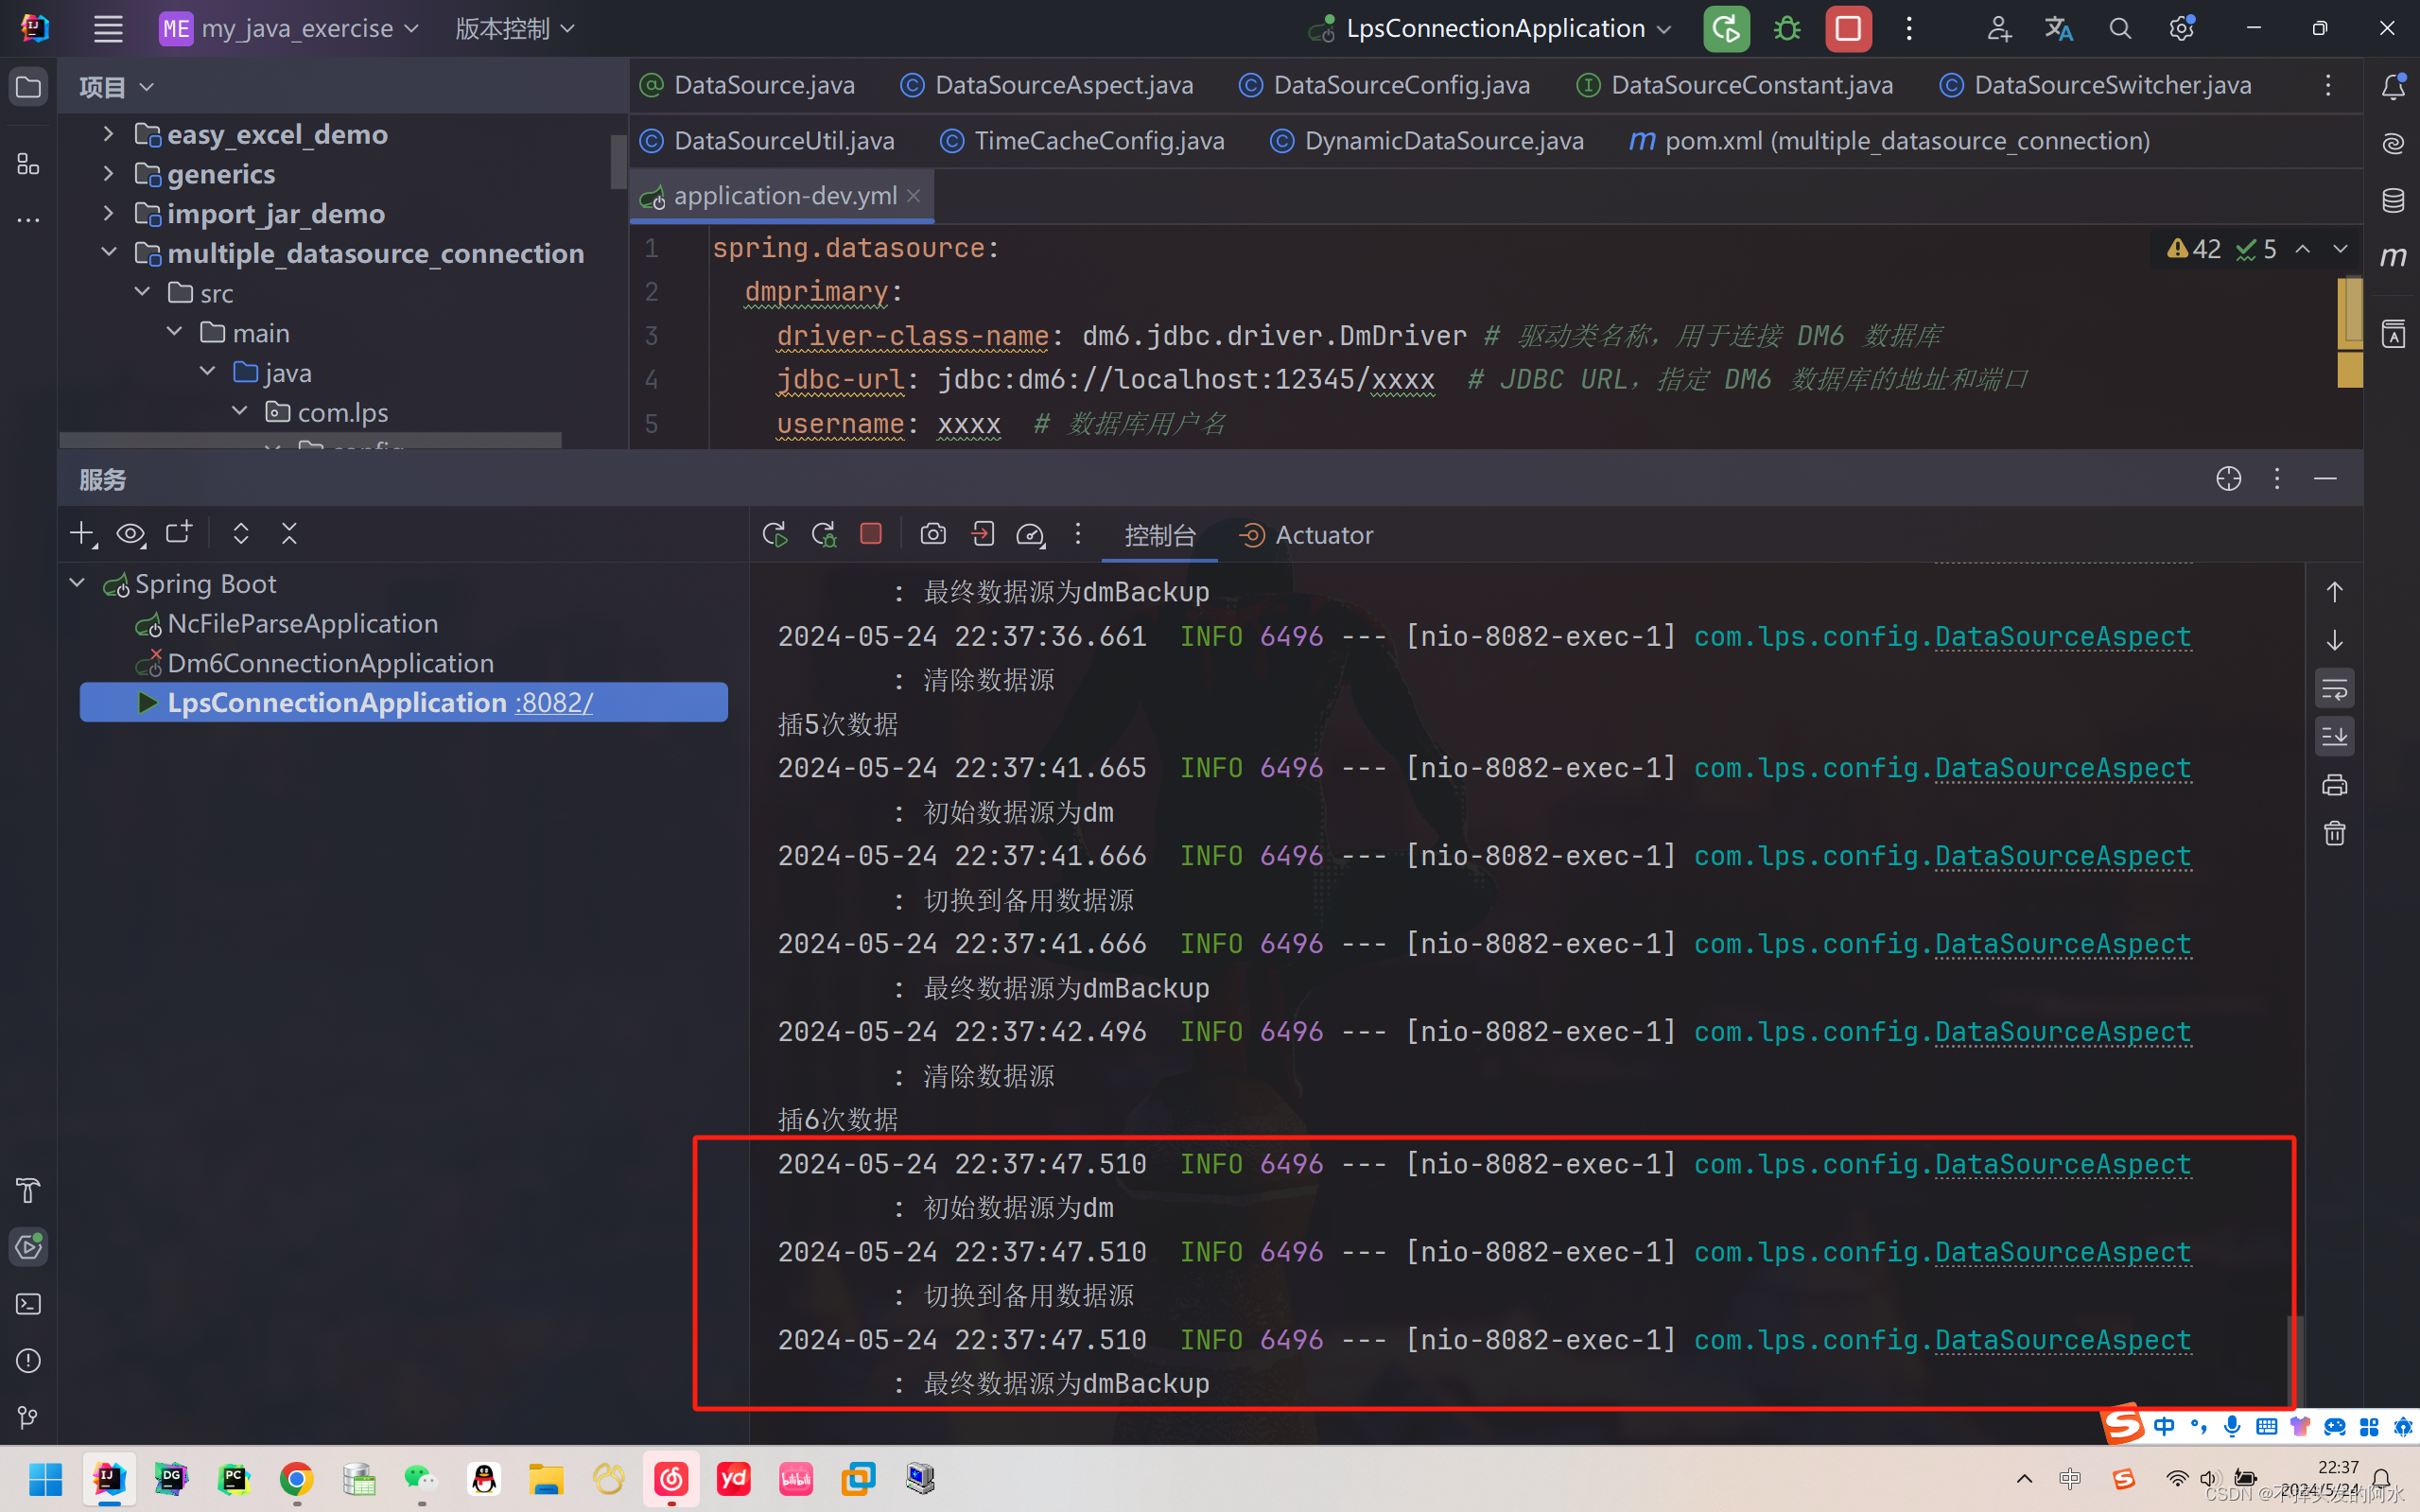Expand the easy_excel_demo folder

tap(108, 134)
